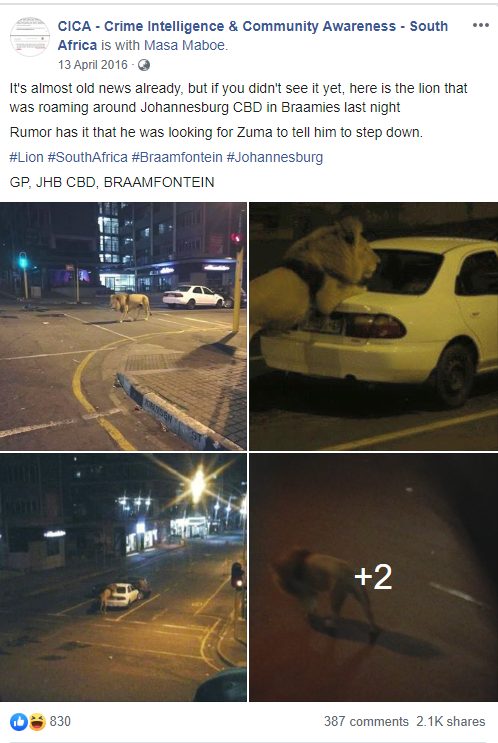Open Masa Maboe's tagged profile
Image resolution: width=498 pixels, height=743 pixels.
pyautogui.click(x=184, y=45)
